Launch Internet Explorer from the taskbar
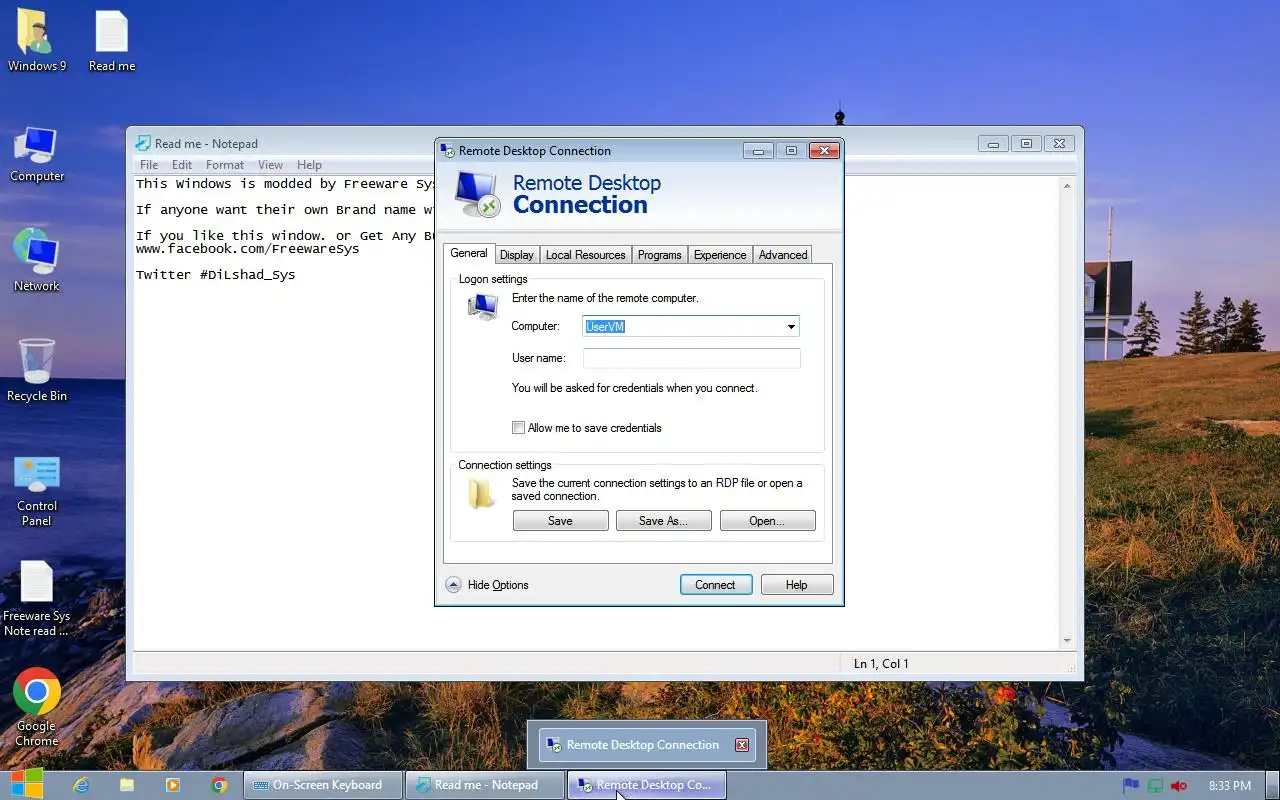This screenshot has width=1280, height=800. click(81, 785)
